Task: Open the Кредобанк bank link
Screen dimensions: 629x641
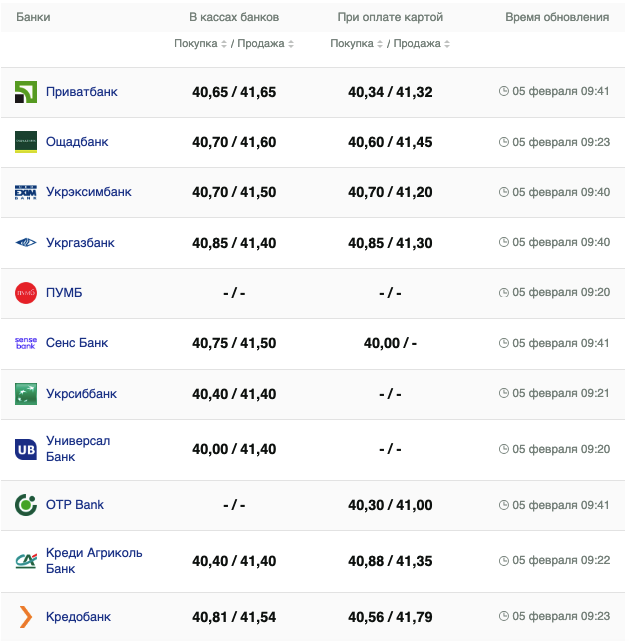Action: tap(78, 617)
